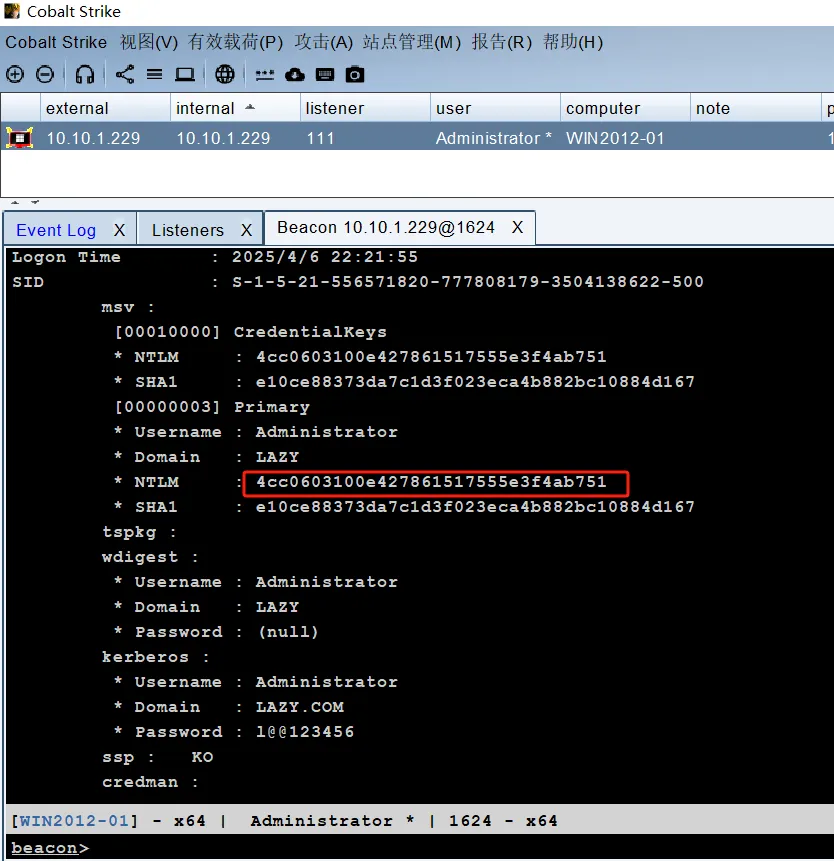
Task: Open credentials view password-dots icon
Action: pos(265,75)
